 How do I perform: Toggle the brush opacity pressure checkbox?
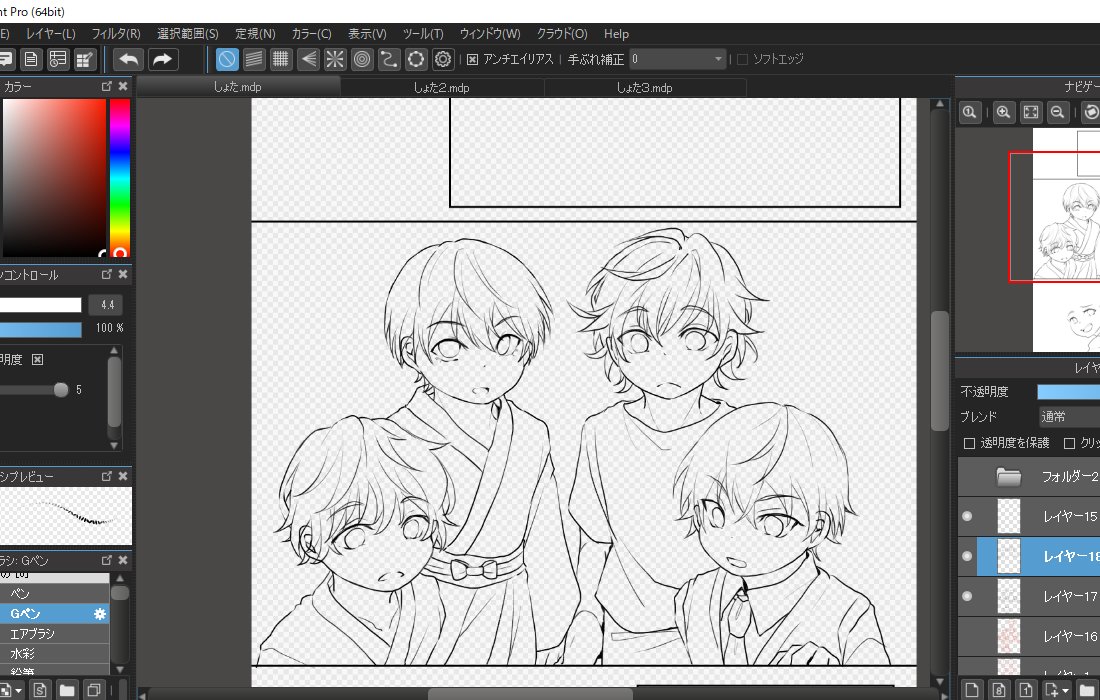point(37,359)
